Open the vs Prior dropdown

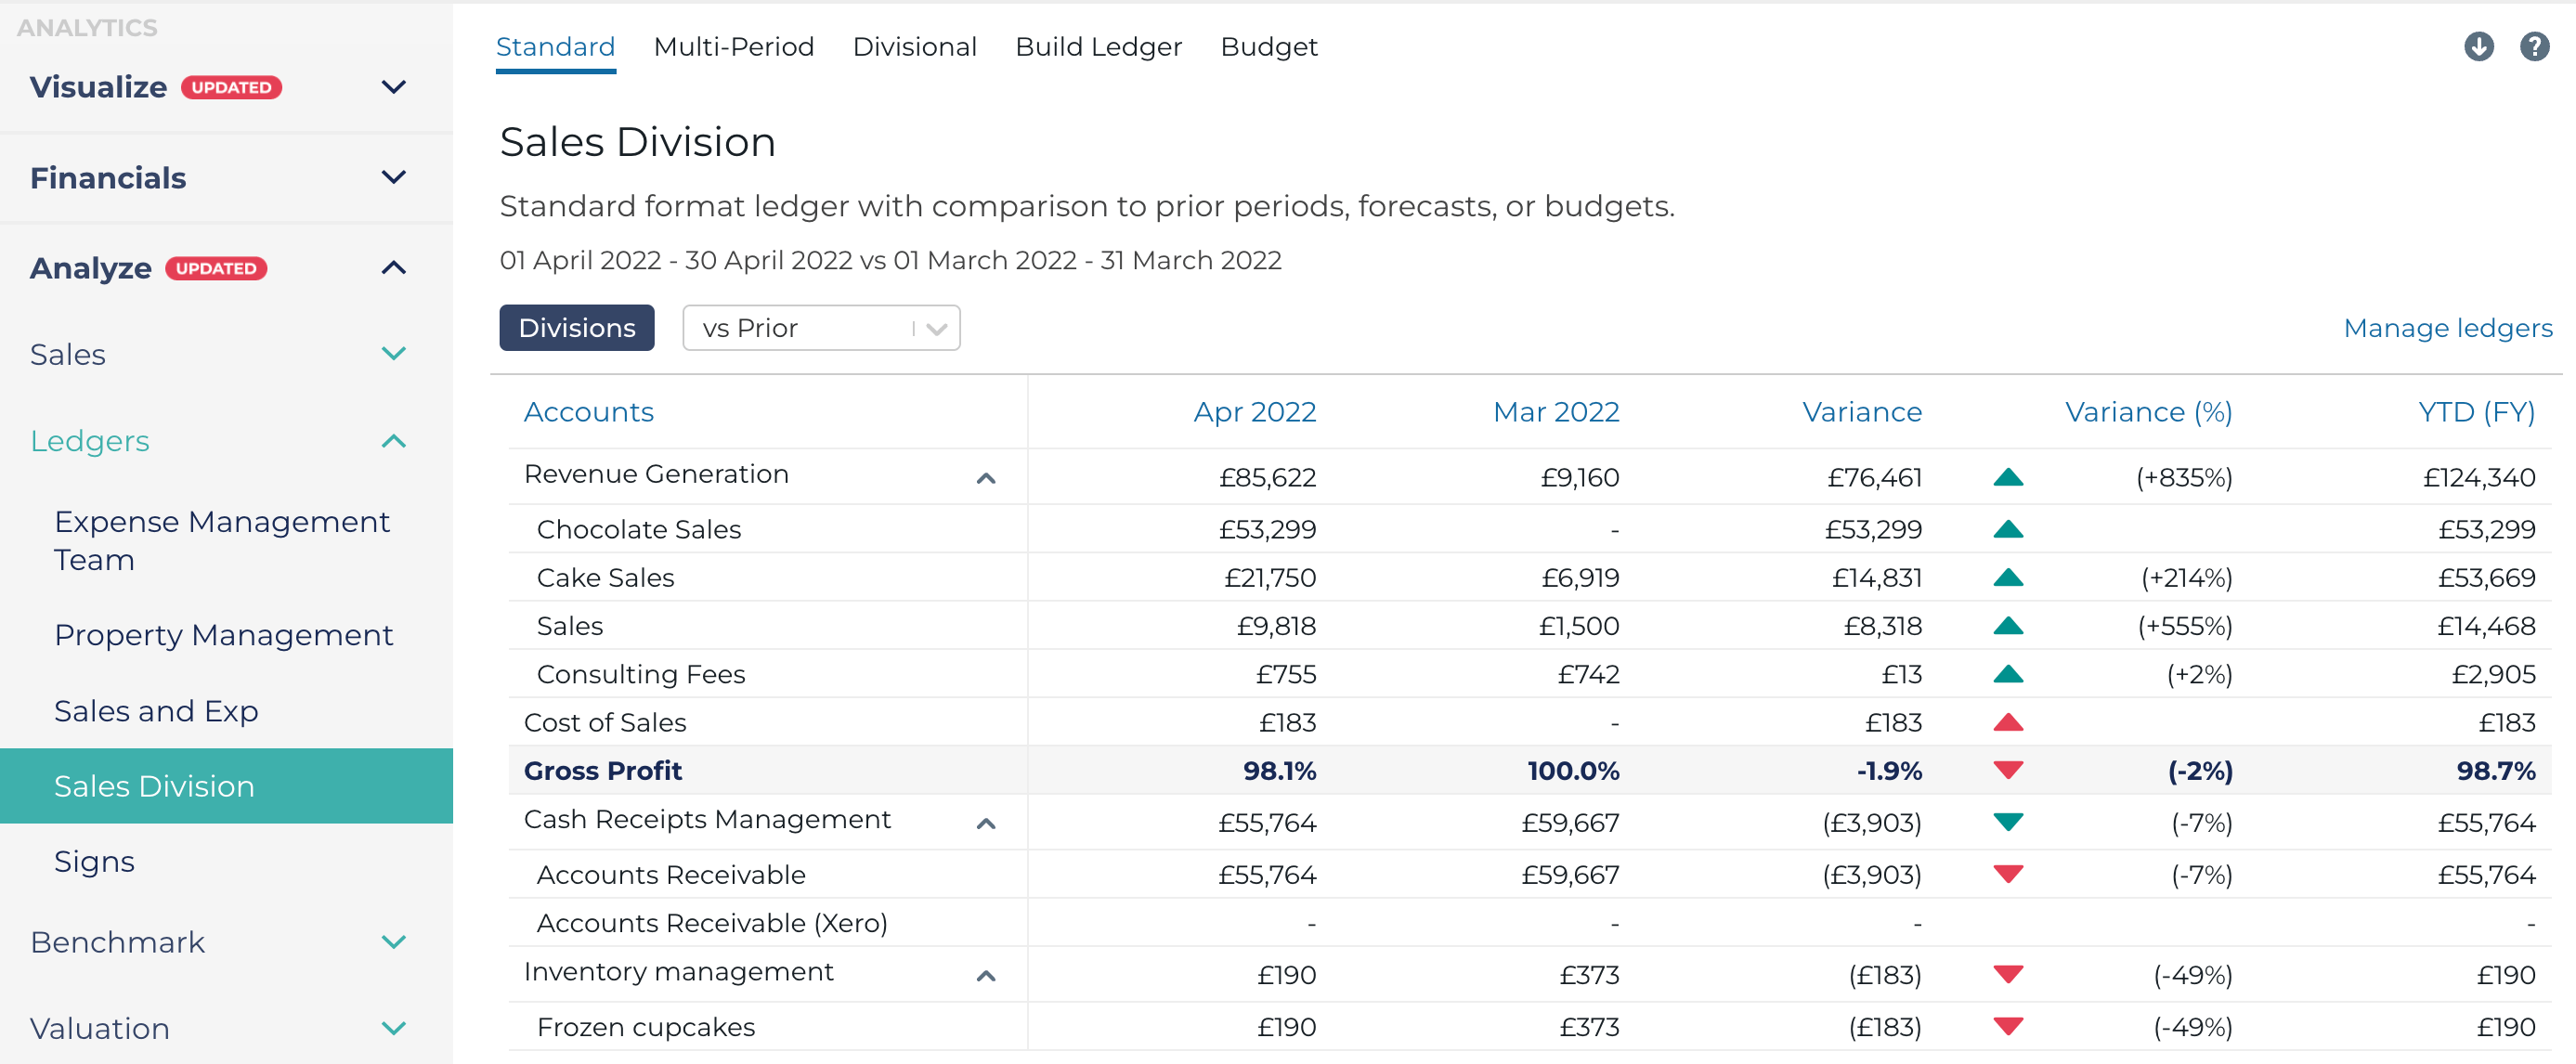click(x=820, y=327)
